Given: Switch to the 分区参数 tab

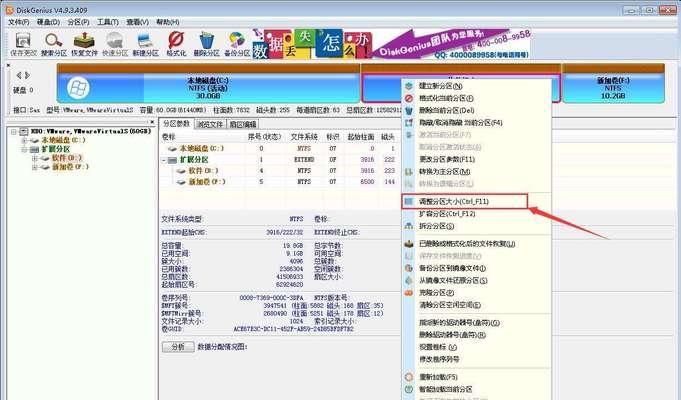Looking at the screenshot, I should 176,124.
